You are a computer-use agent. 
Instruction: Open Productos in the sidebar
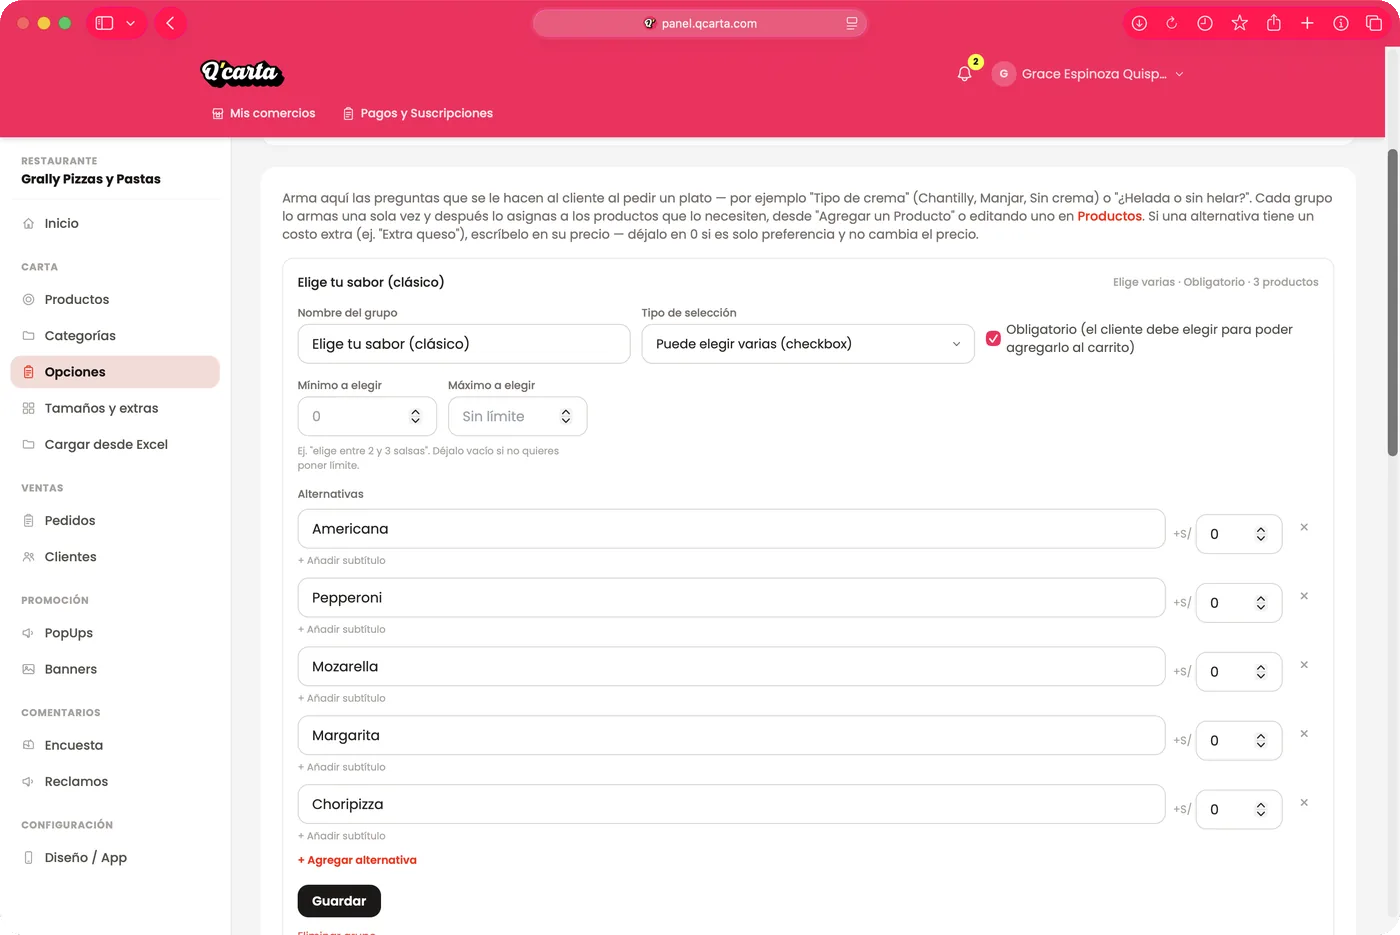[x=115, y=299]
